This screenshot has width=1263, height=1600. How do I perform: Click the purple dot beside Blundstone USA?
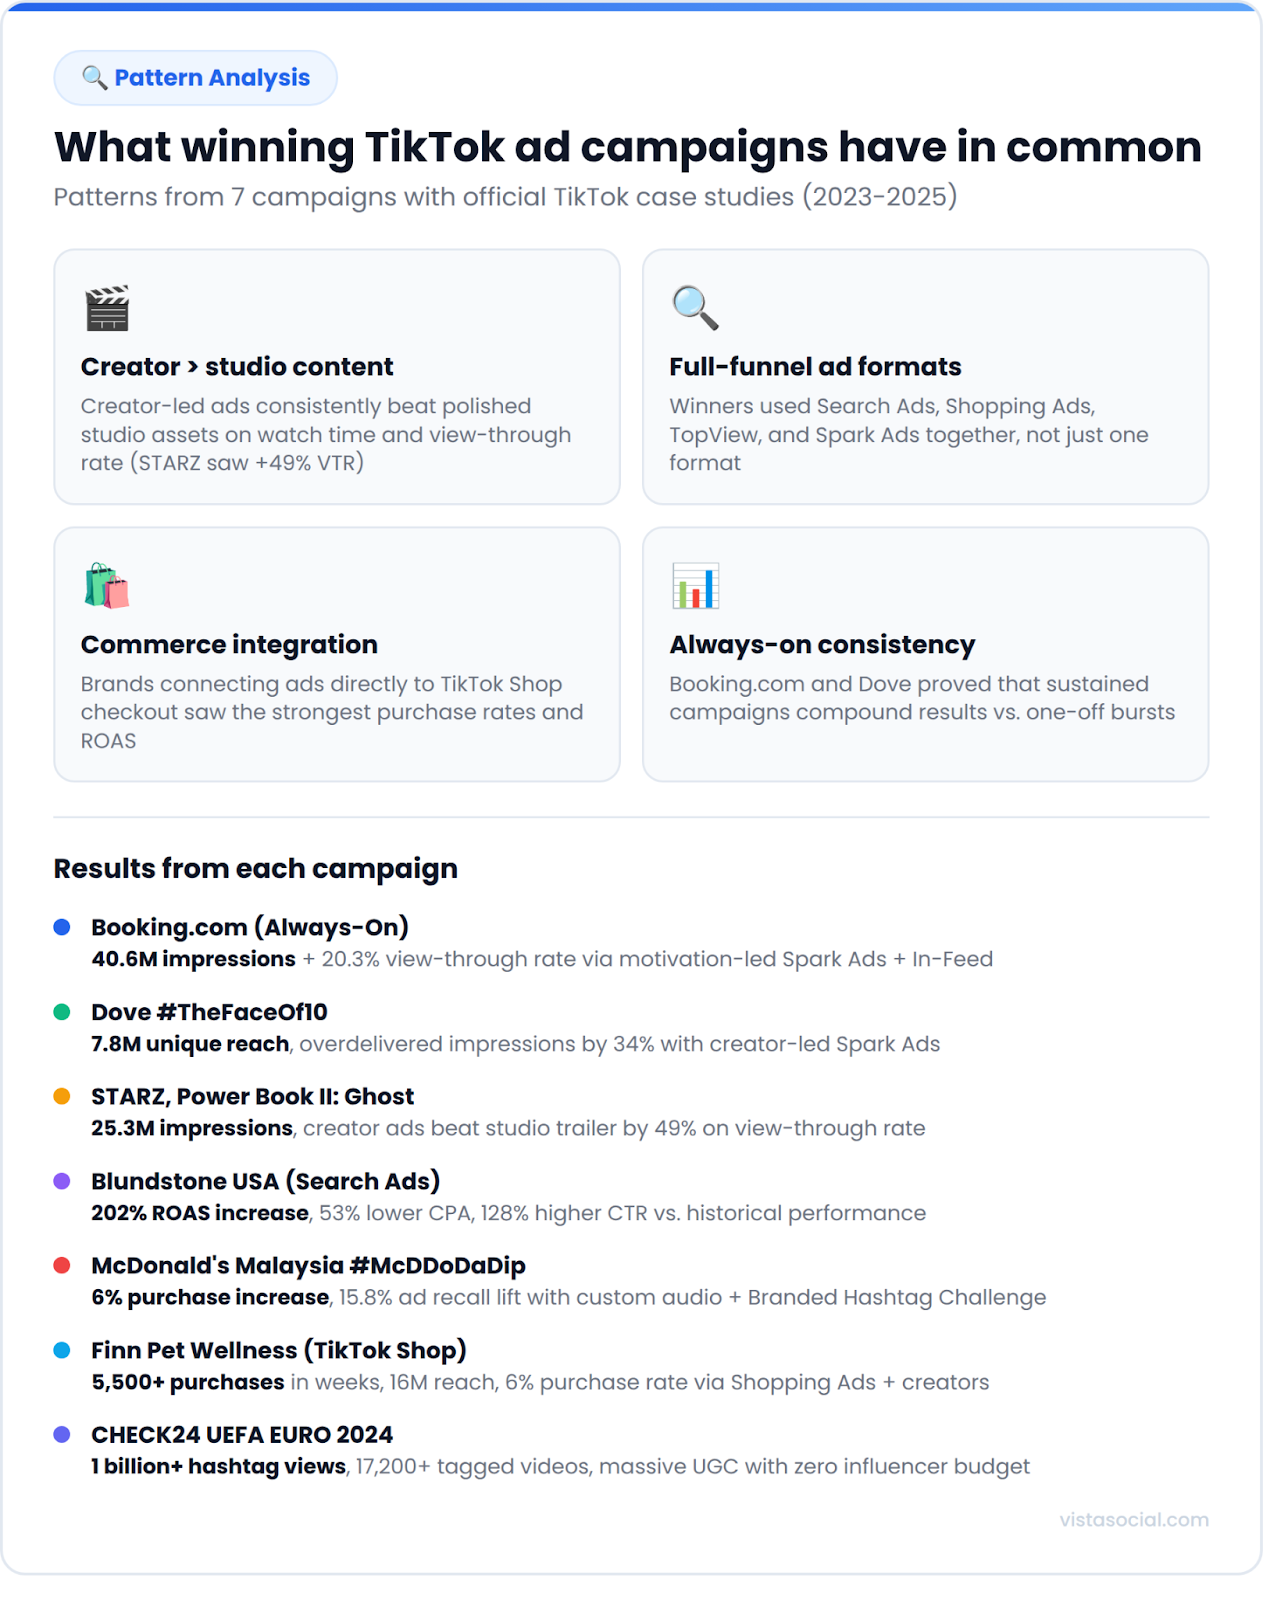coord(62,1181)
